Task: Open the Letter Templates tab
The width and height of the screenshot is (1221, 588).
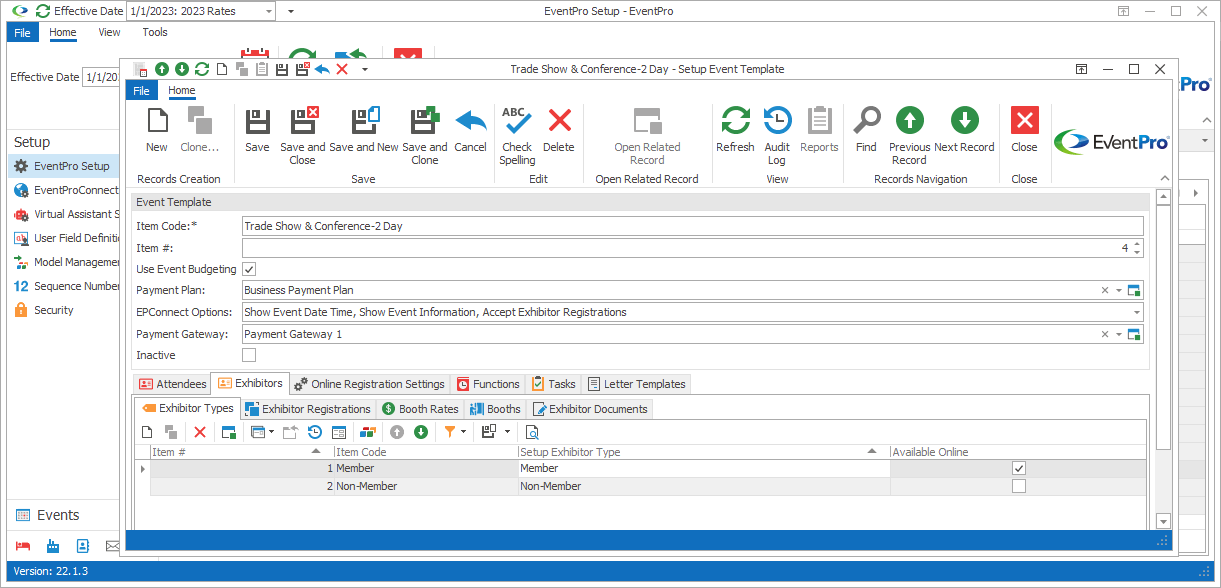Action: [636, 384]
